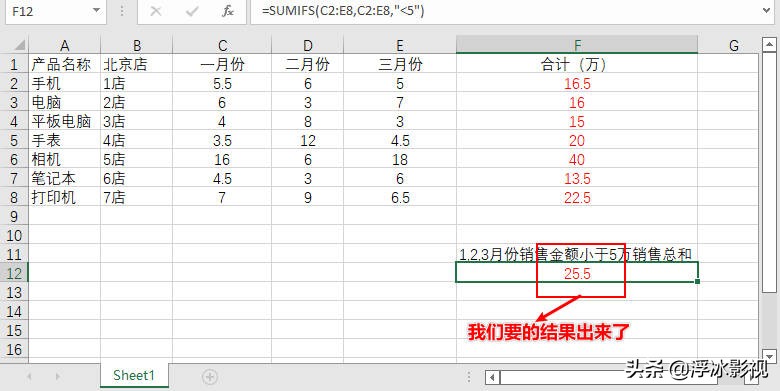Click the Select All corner triangle
This screenshot has width=780, height=391.
19,46
